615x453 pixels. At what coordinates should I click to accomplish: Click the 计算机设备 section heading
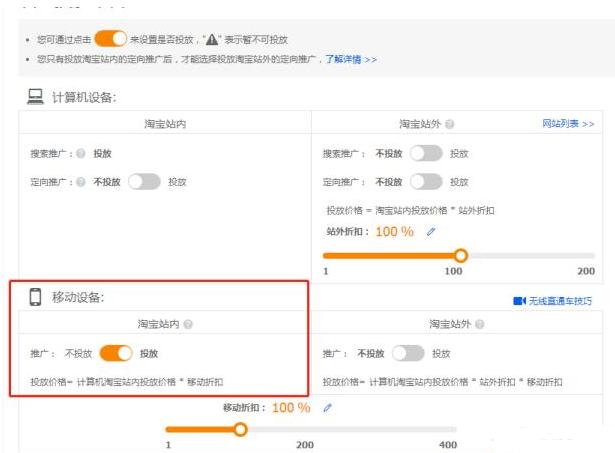coord(84,97)
